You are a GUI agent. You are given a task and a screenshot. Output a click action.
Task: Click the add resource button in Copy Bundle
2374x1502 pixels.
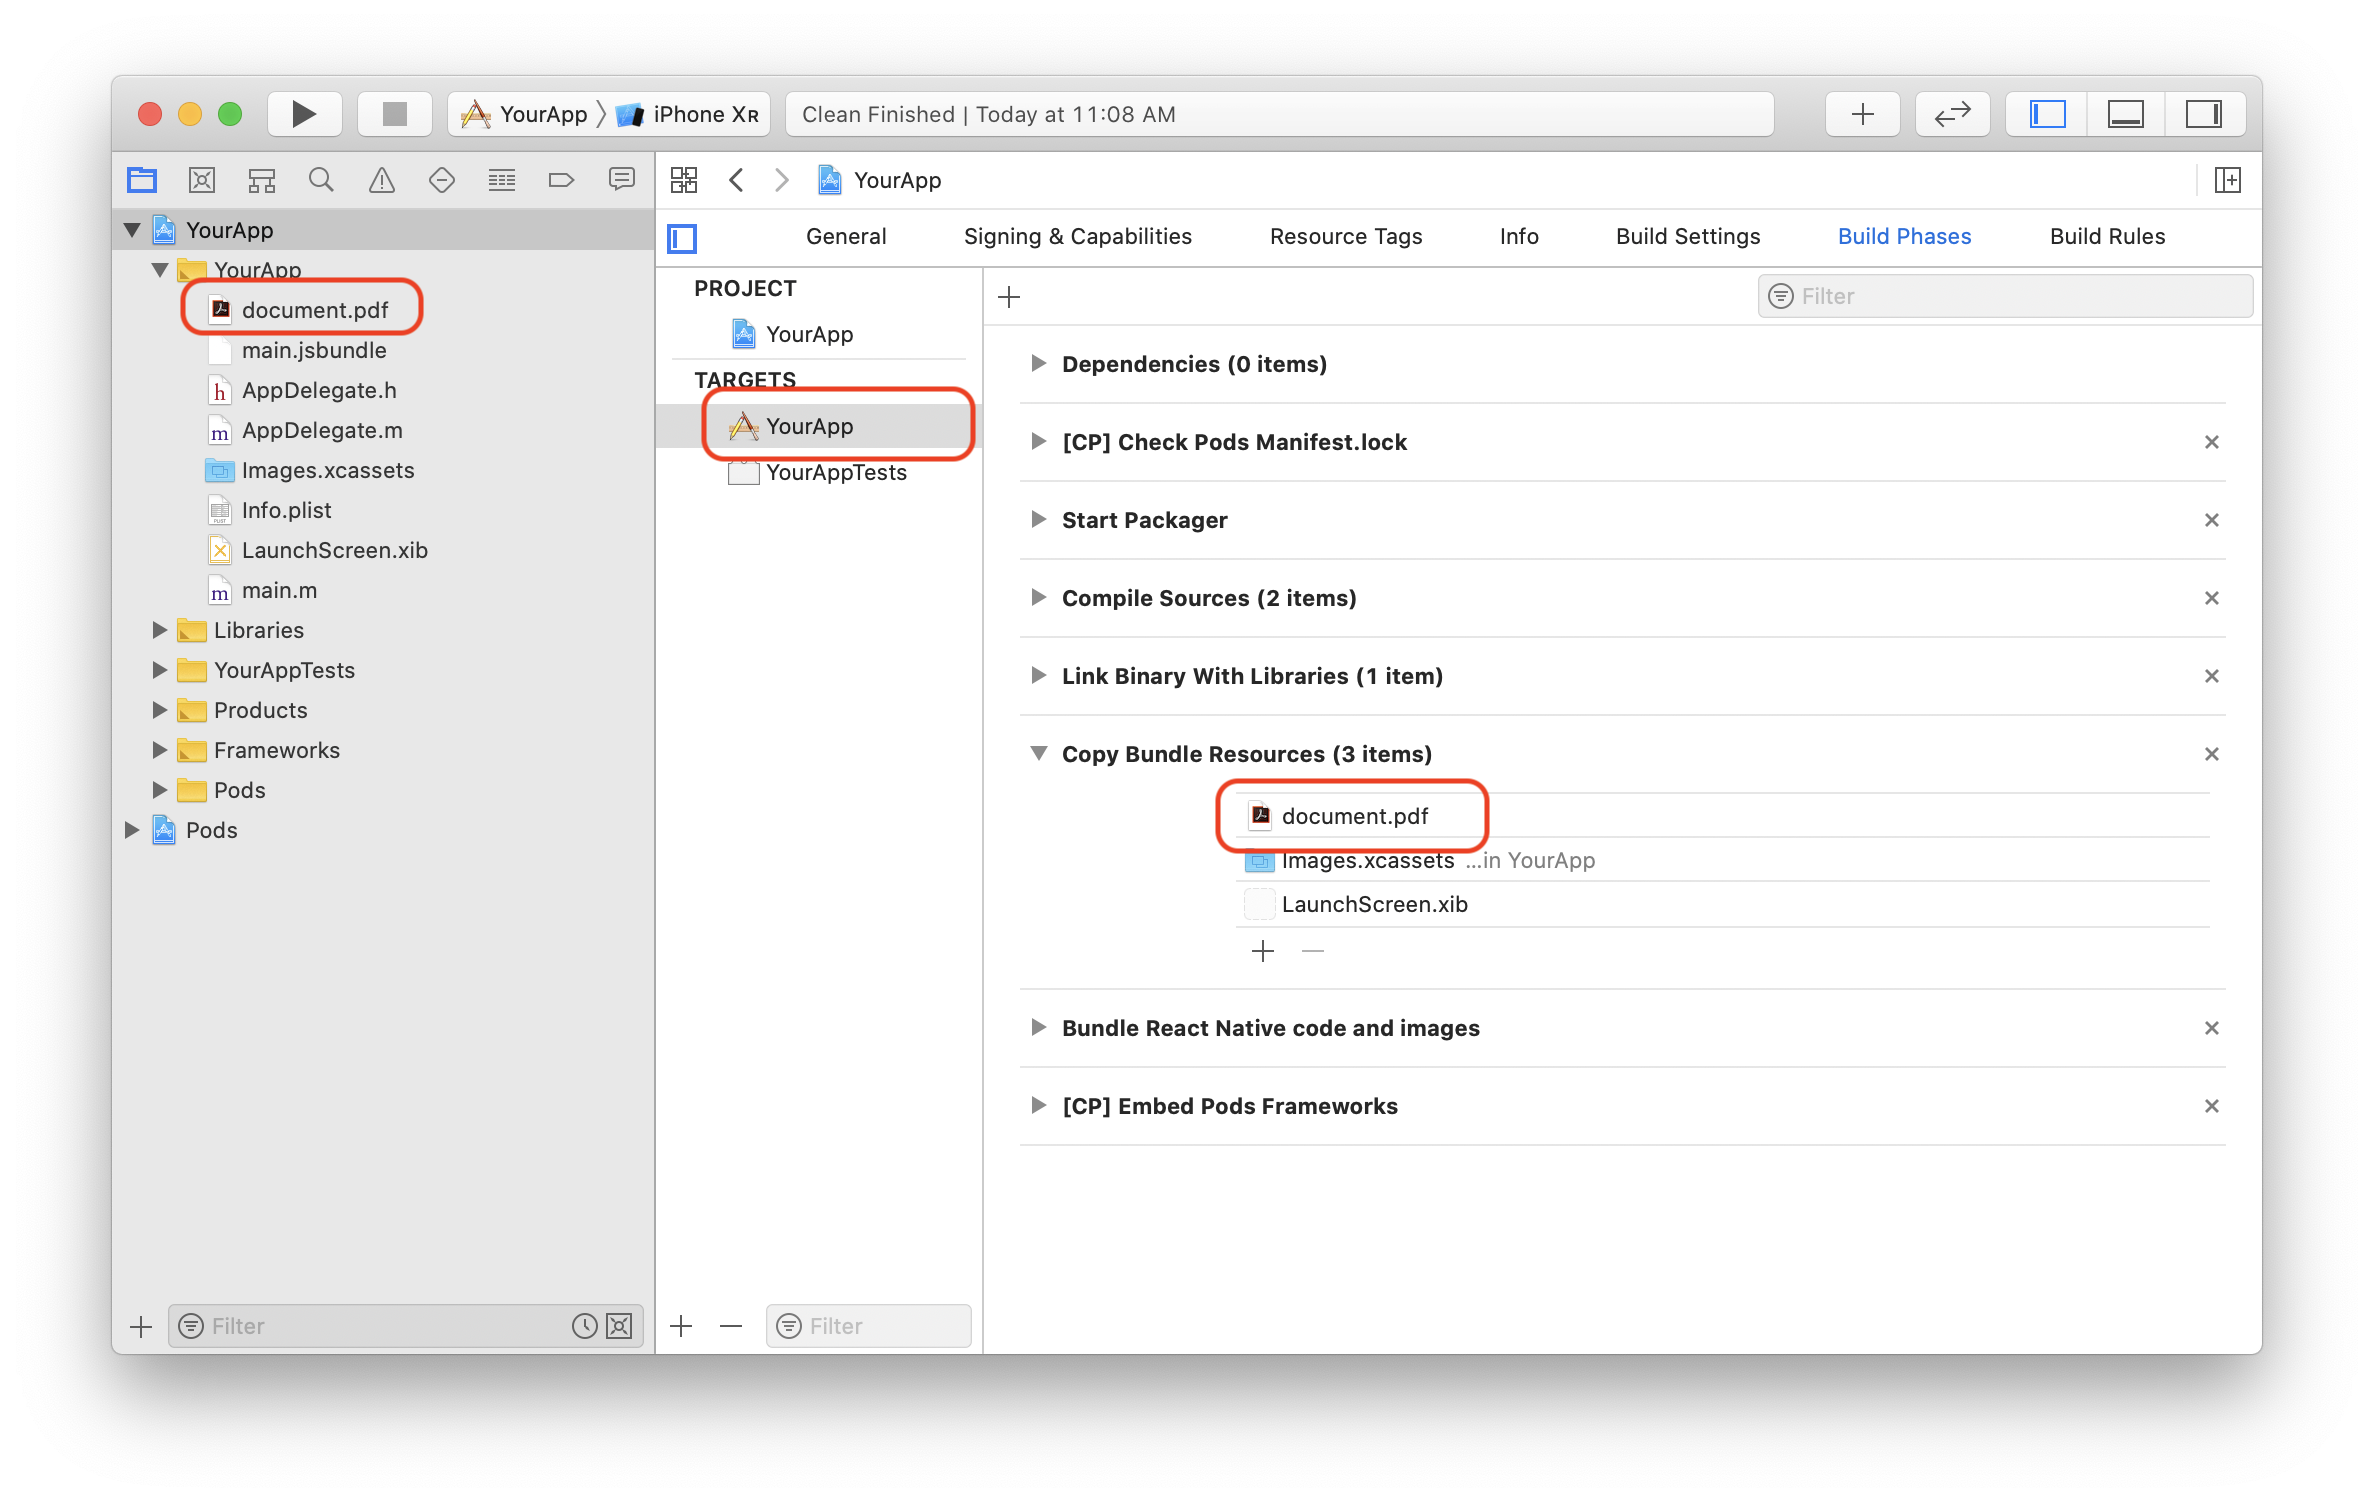point(1263,950)
